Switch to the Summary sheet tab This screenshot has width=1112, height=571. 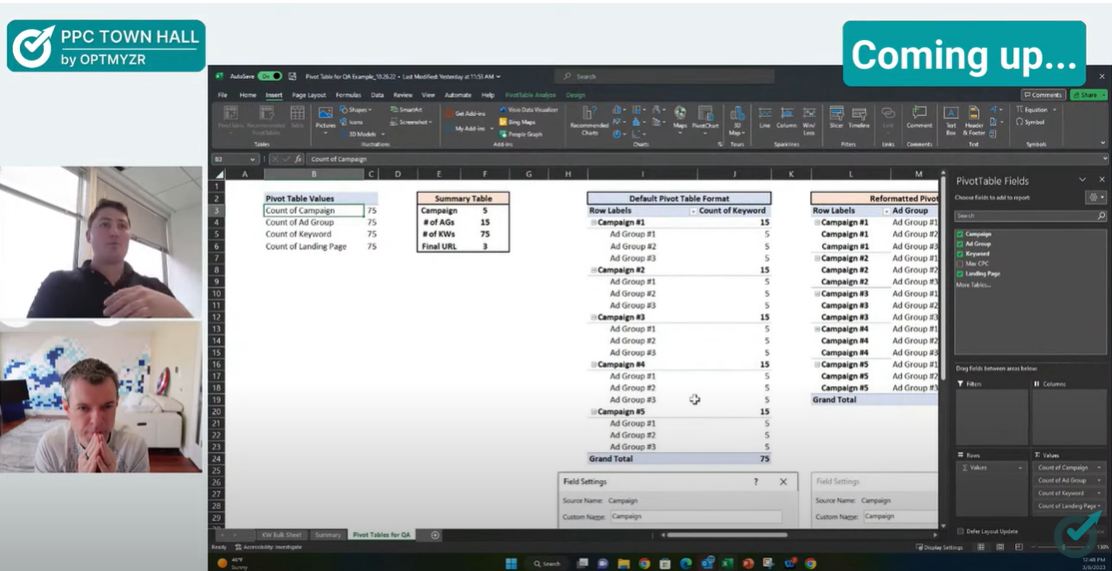click(328, 535)
